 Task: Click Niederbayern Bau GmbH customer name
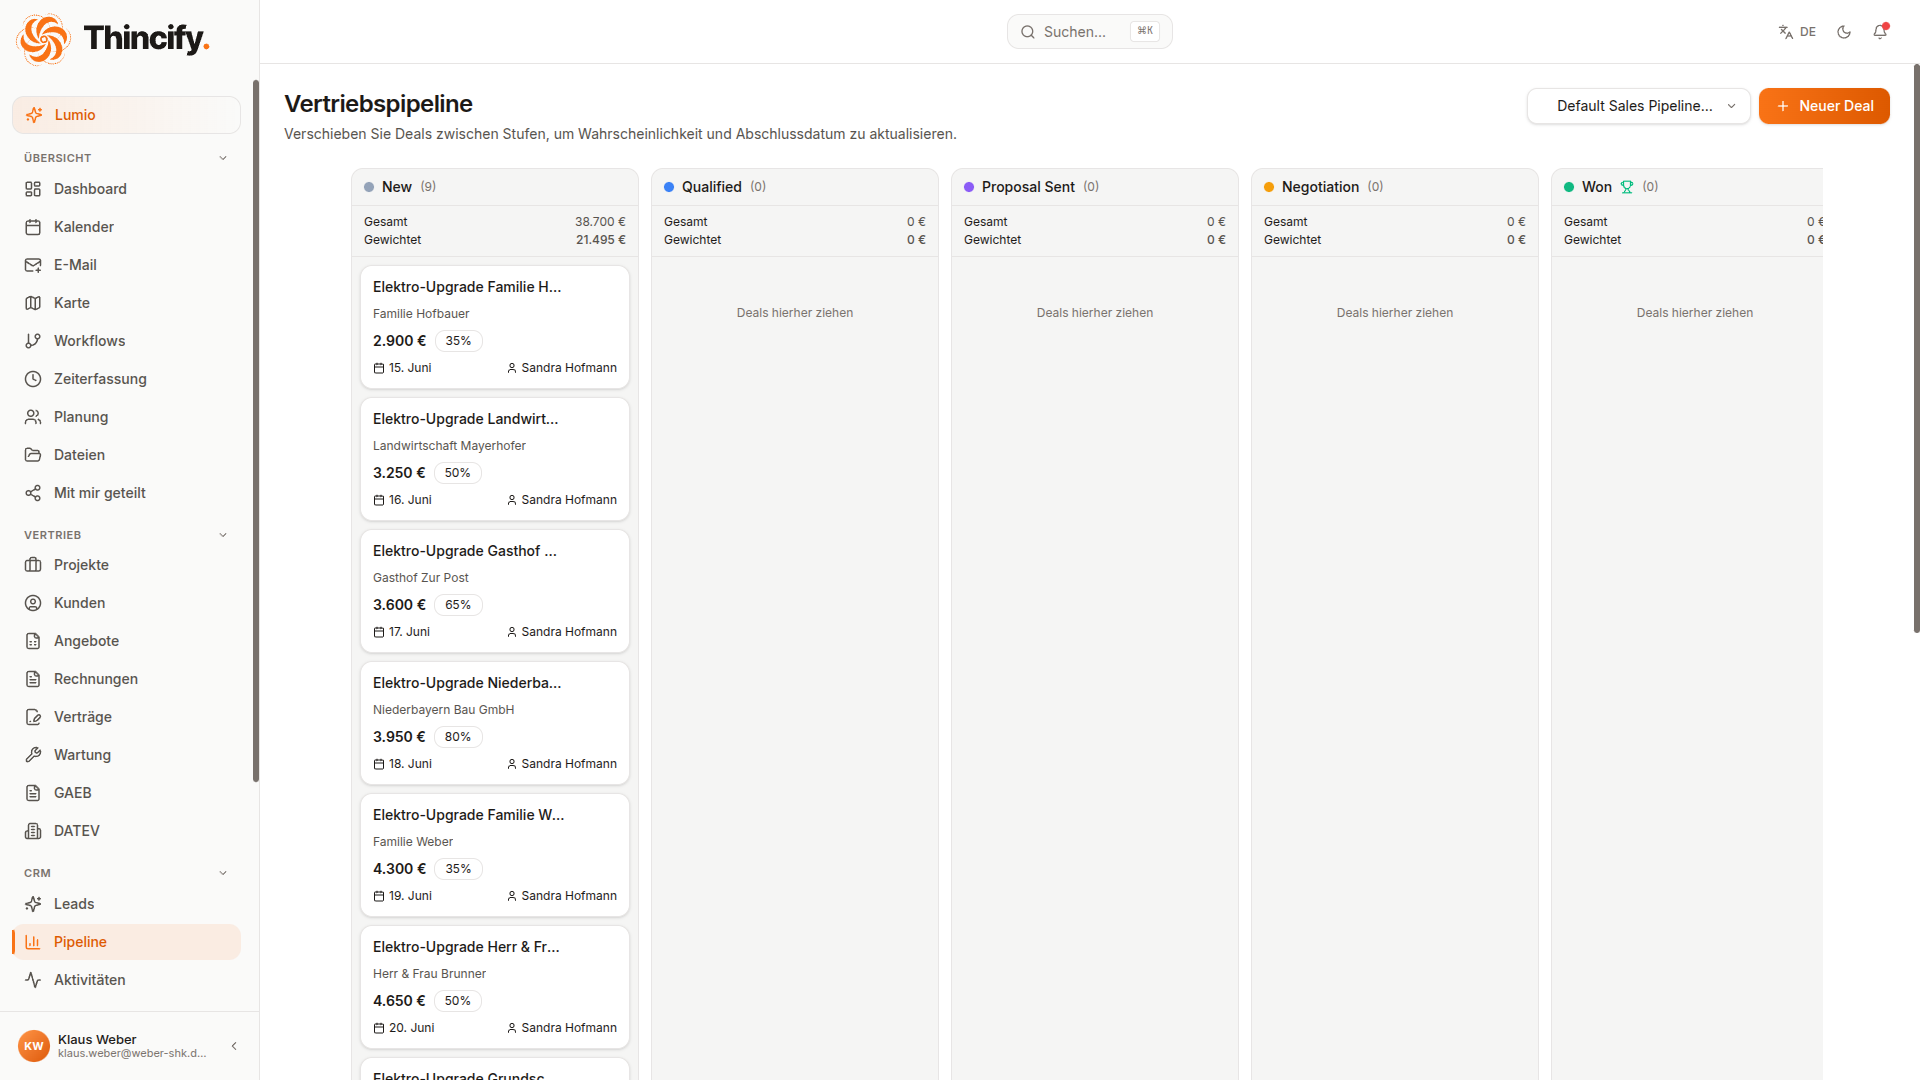[443, 710]
